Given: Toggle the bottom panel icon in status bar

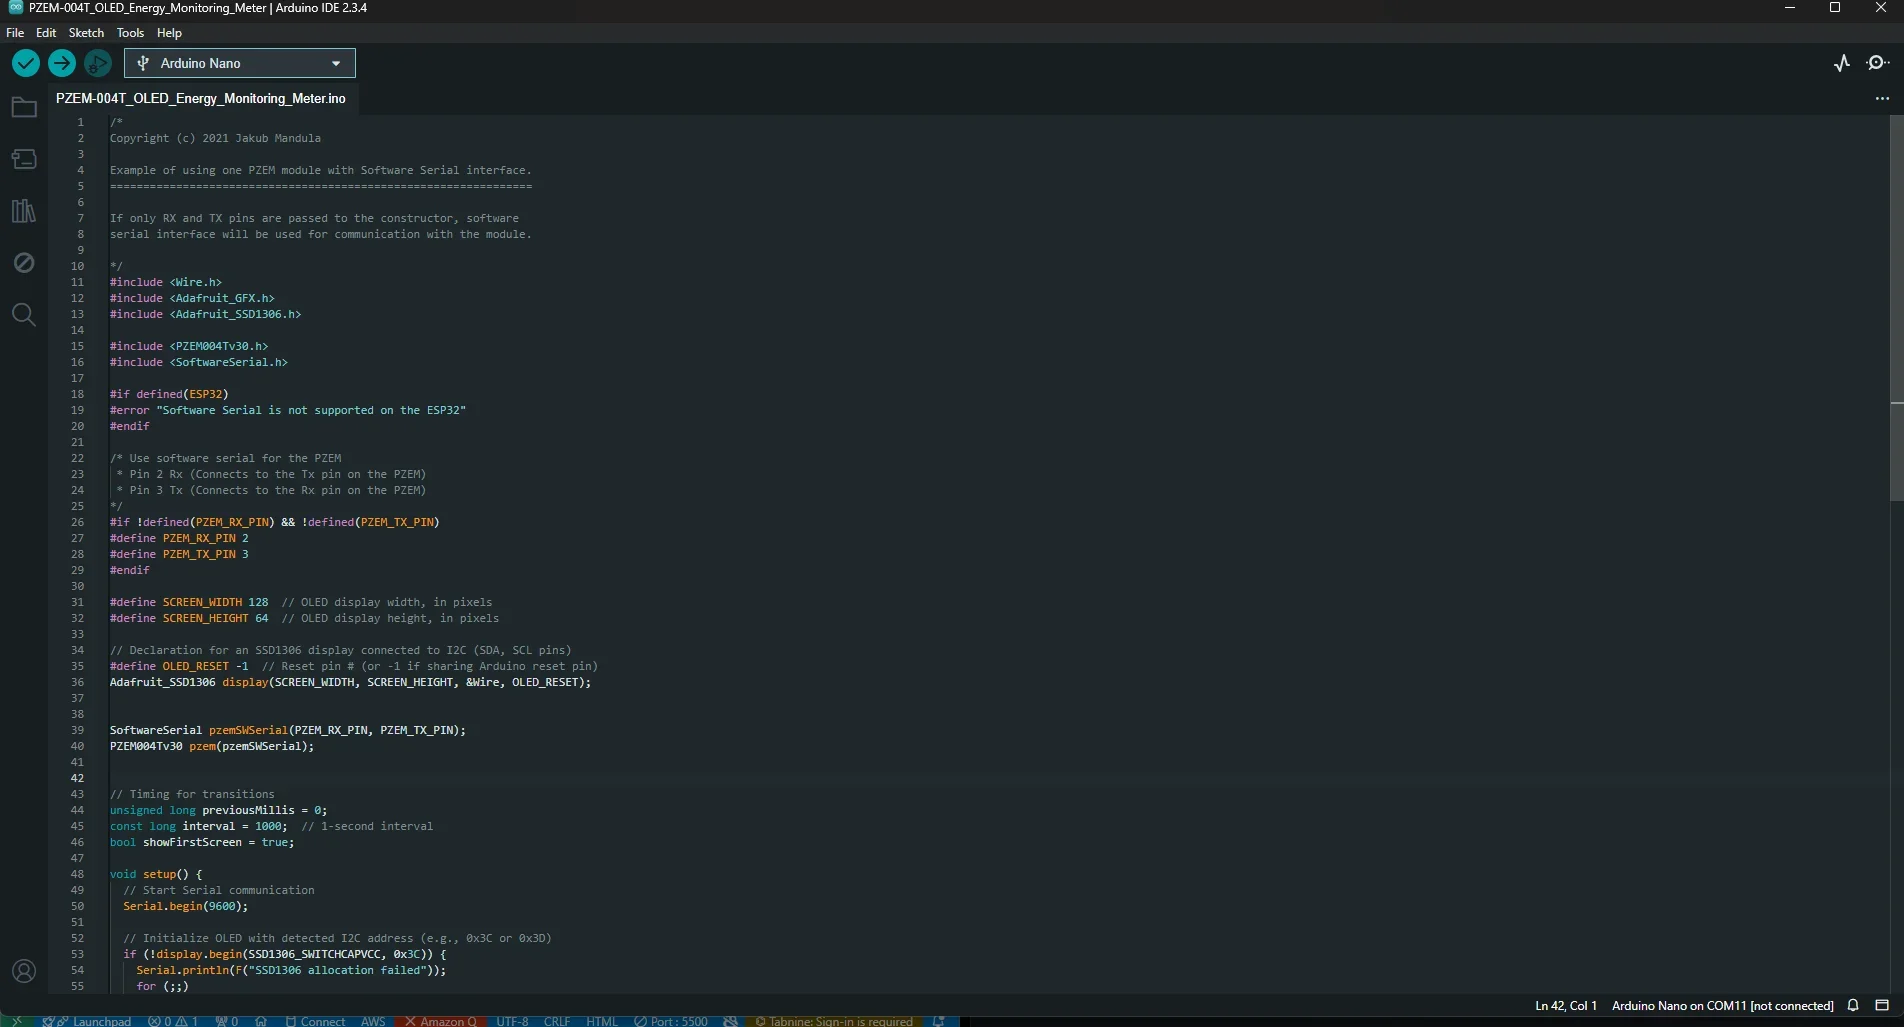Looking at the screenshot, I should coord(1882,1005).
